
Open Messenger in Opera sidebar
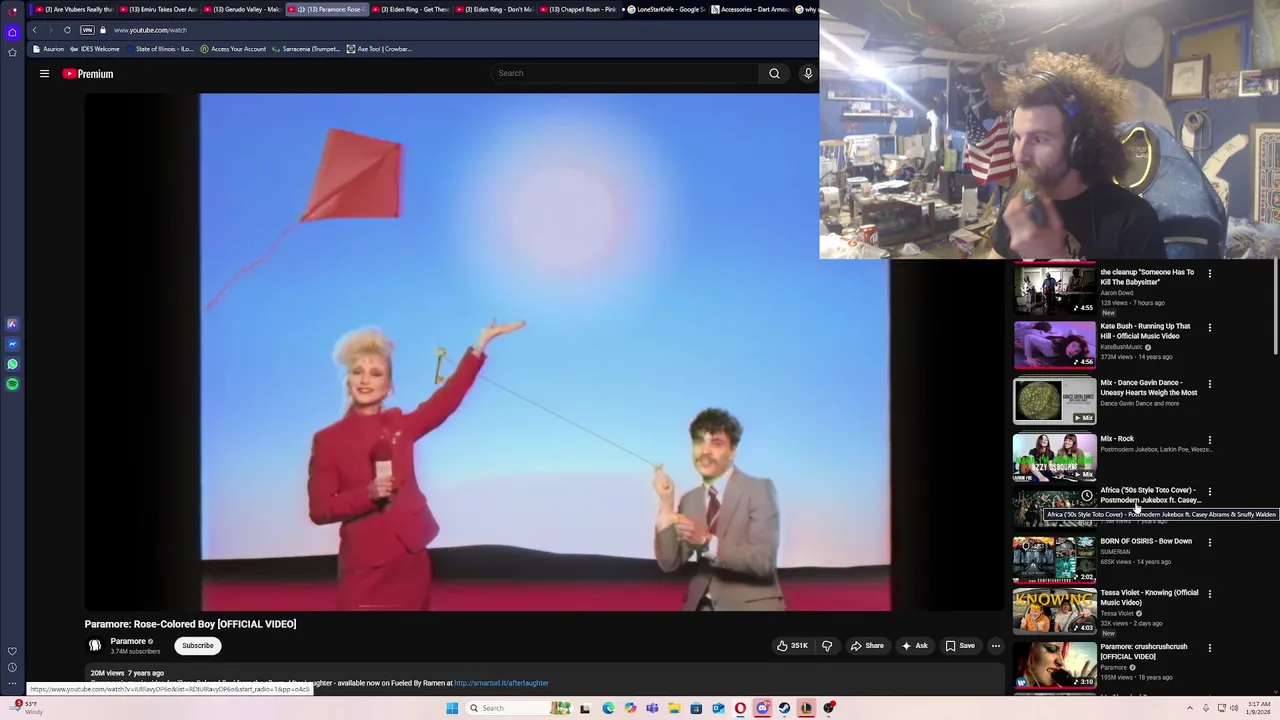pos(12,344)
